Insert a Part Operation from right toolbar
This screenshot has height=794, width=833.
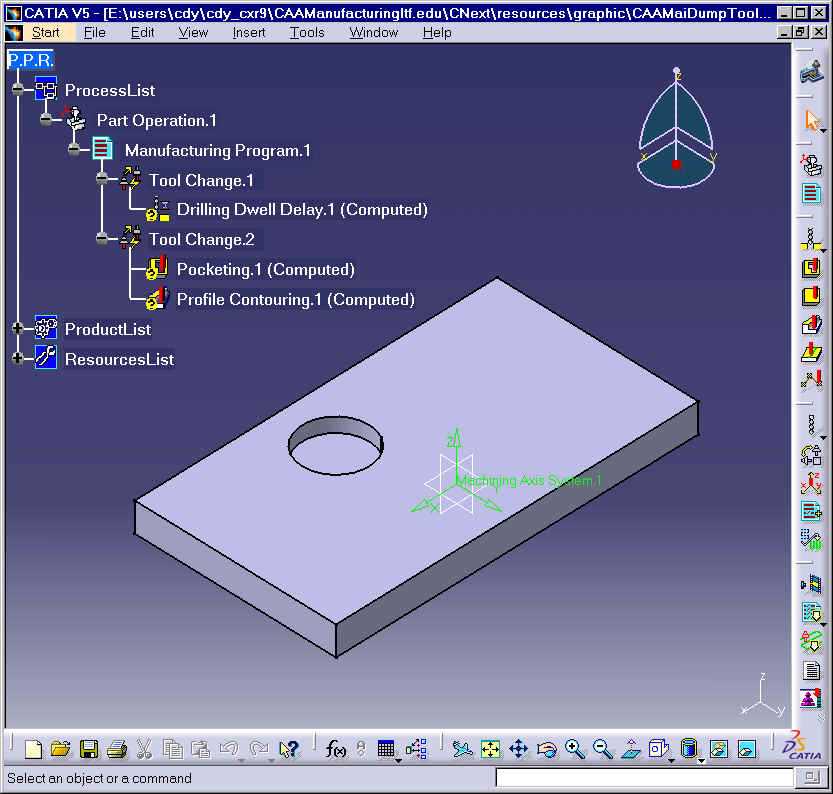[811, 164]
